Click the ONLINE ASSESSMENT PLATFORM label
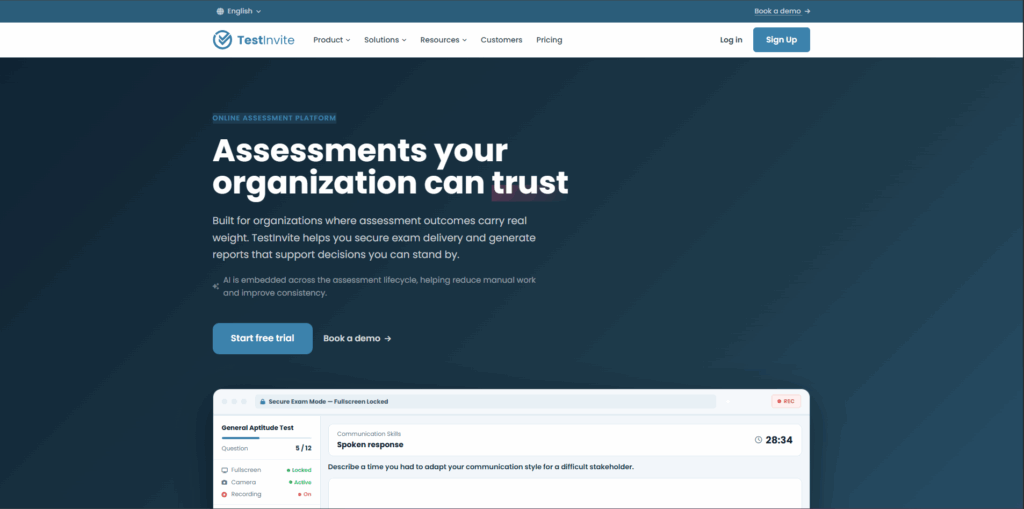1024x509 pixels. (274, 118)
